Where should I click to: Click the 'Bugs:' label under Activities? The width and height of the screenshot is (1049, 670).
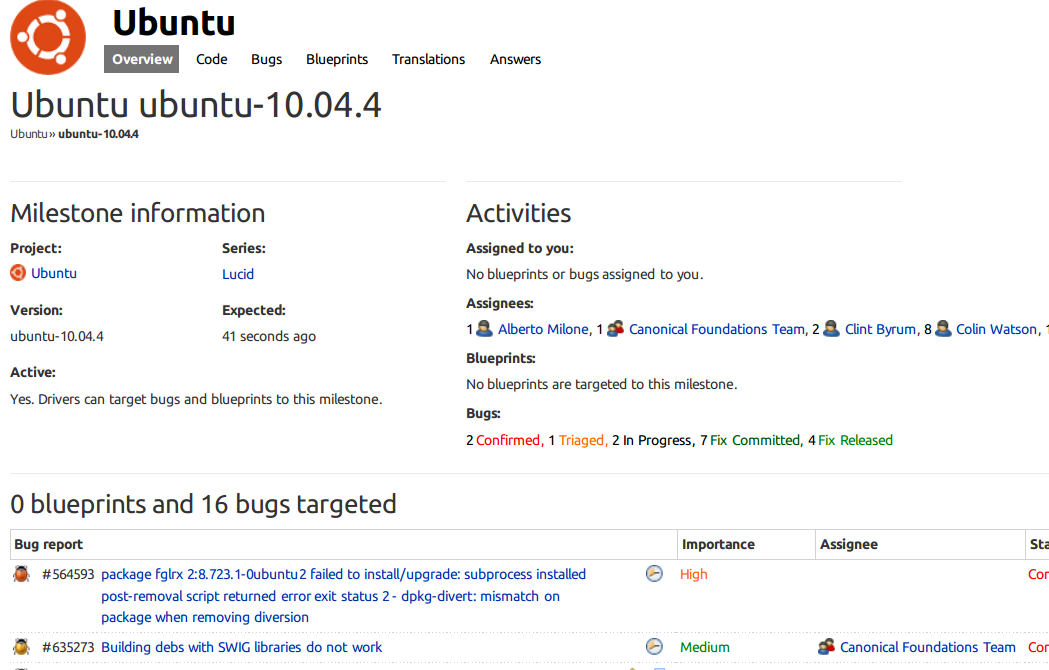484,414
